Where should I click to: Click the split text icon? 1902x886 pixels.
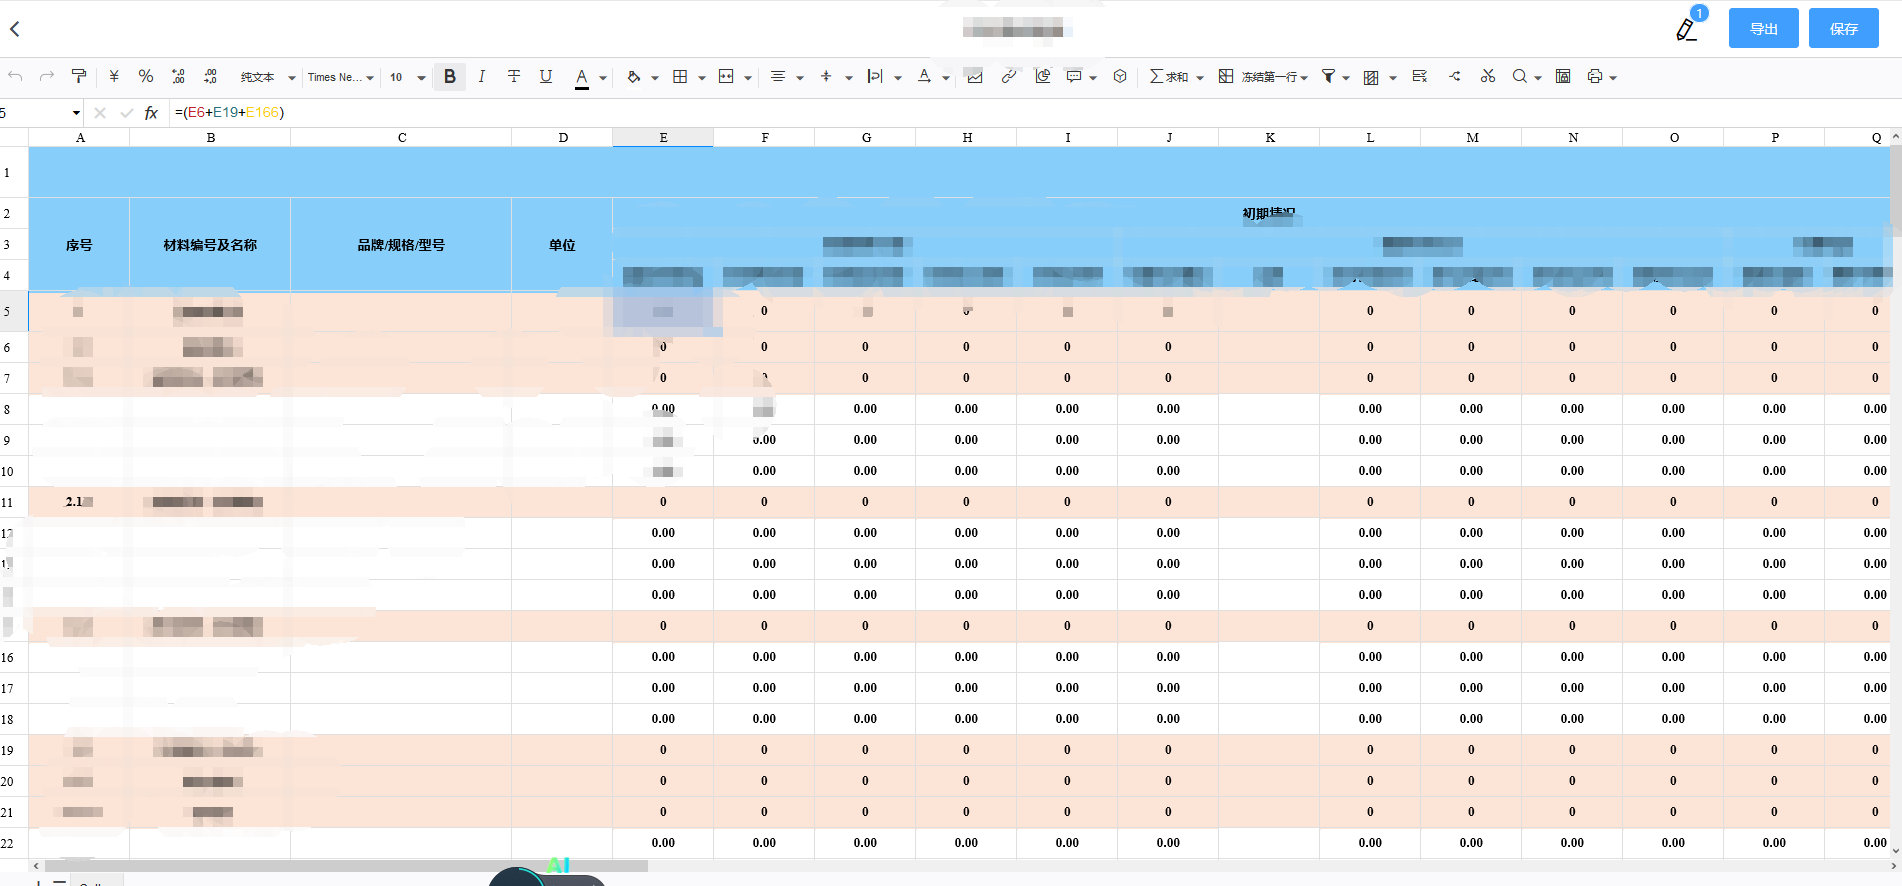coord(1455,77)
